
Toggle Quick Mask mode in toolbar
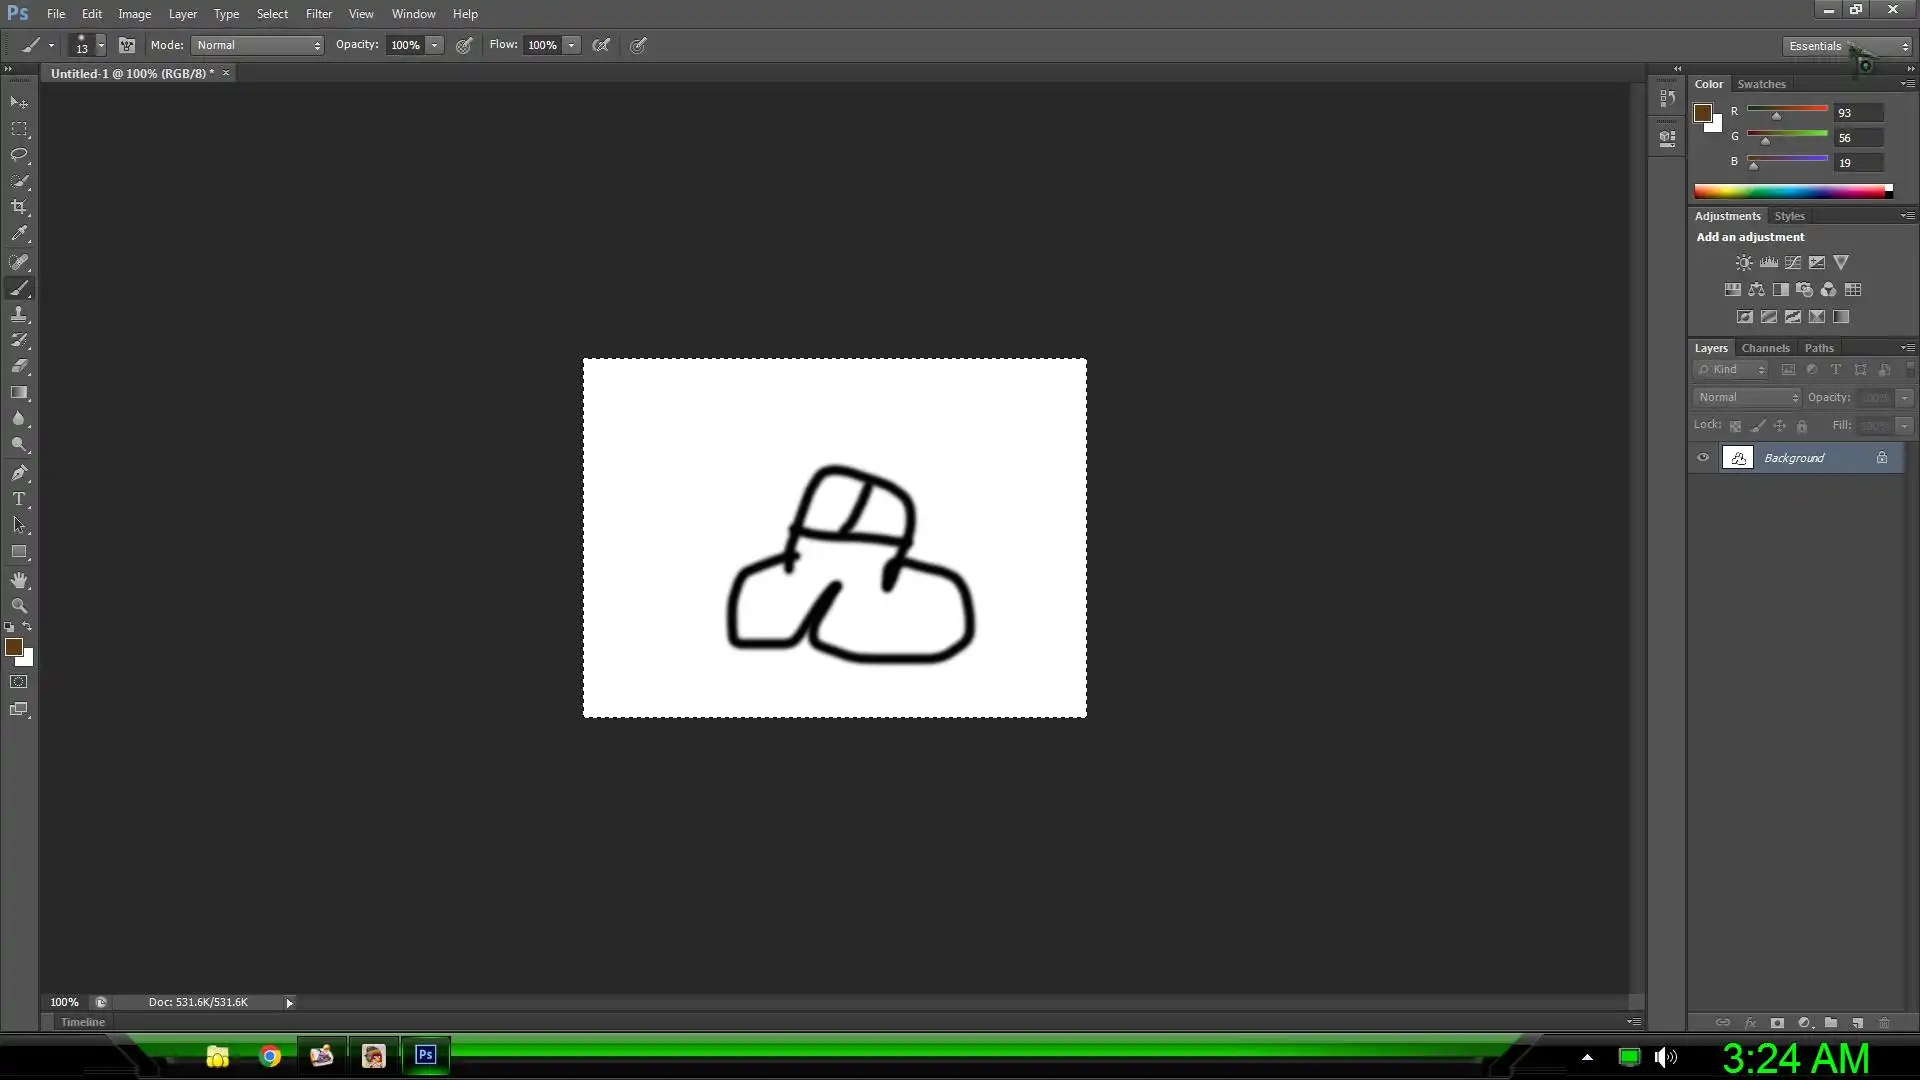pos(19,682)
